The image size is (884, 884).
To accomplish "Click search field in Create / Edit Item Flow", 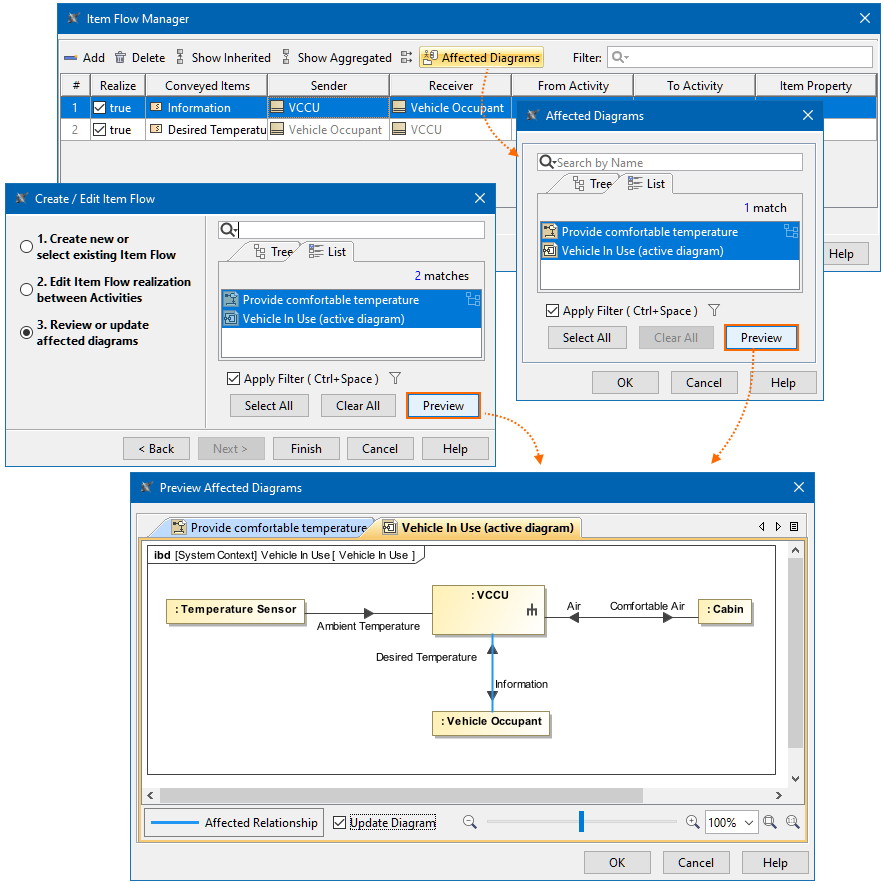I will coord(351,229).
